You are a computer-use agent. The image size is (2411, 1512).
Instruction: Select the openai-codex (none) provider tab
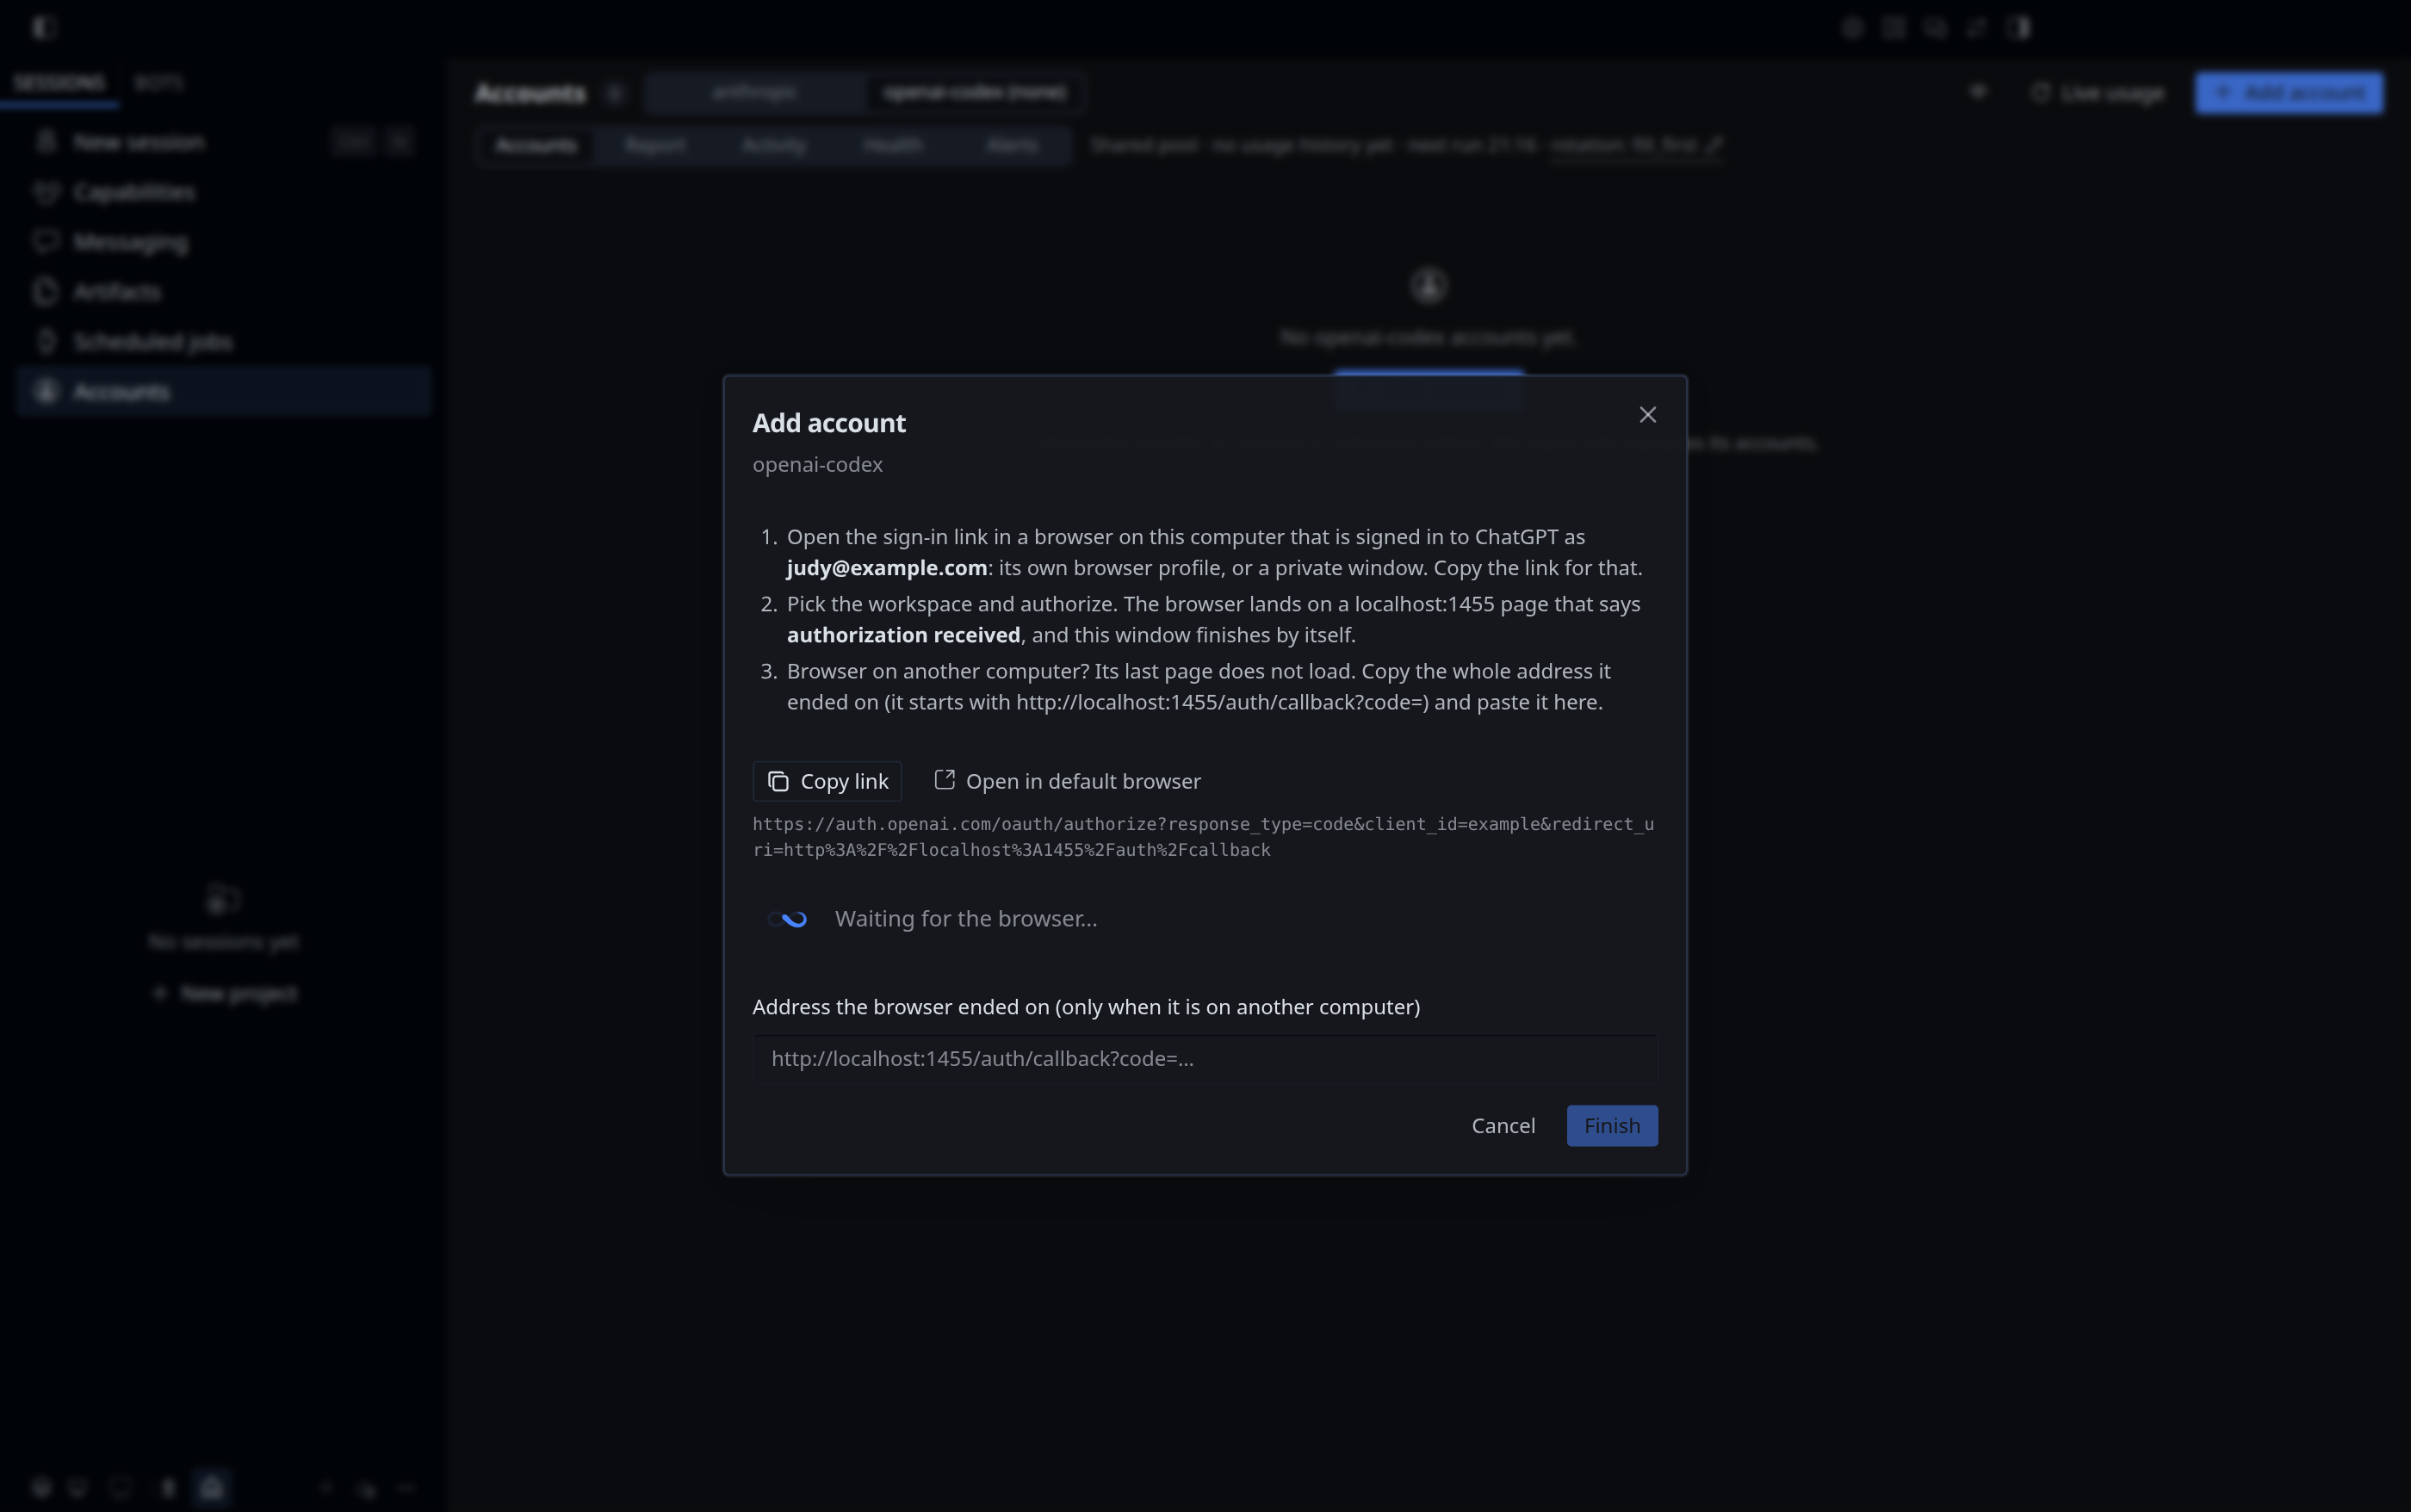click(x=974, y=93)
